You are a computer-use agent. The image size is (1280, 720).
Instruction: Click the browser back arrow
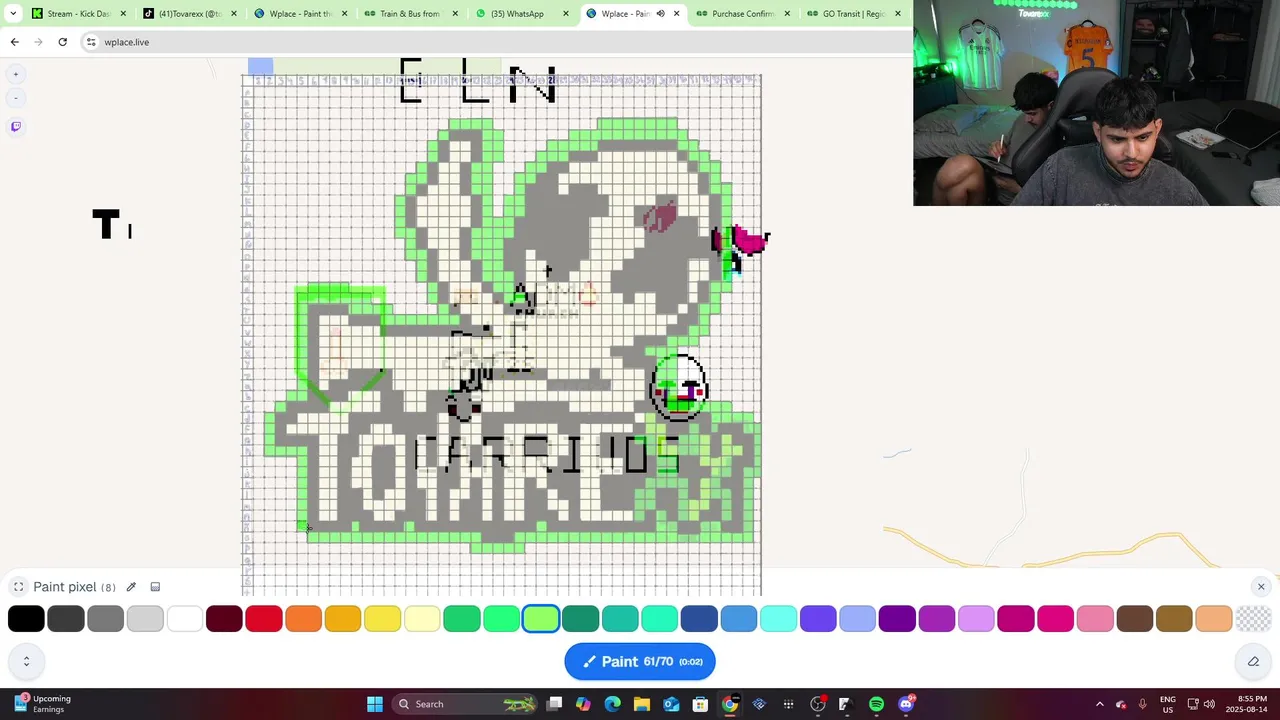pyautogui.click(x=14, y=42)
